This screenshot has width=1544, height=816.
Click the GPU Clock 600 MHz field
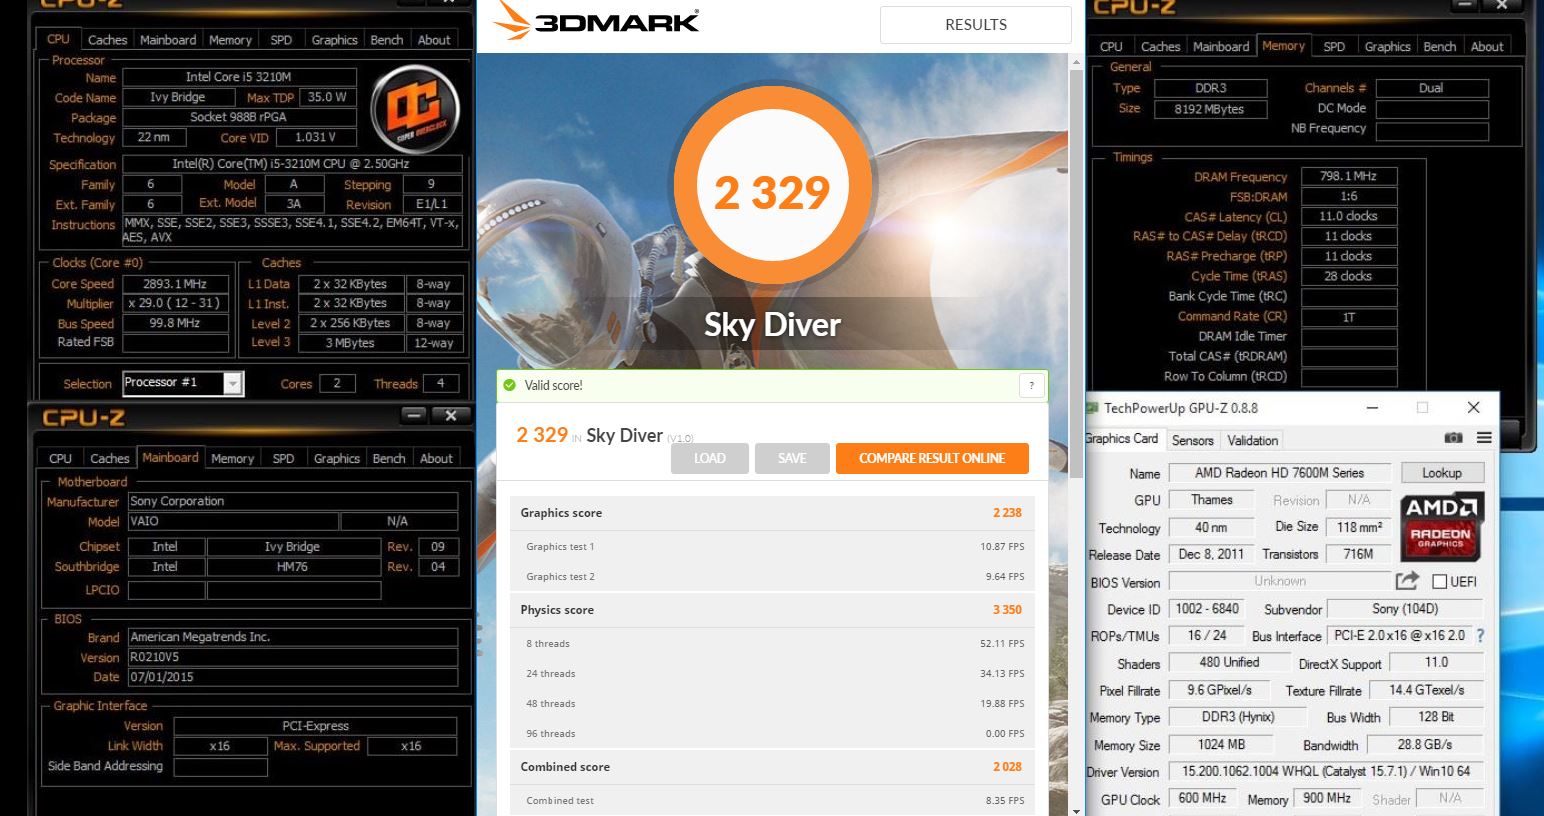coord(1202,798)
